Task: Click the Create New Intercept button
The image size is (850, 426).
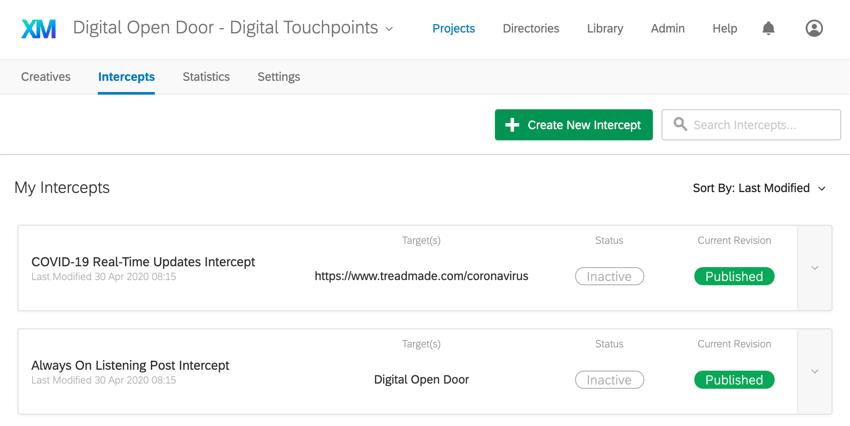Action: 574,125
